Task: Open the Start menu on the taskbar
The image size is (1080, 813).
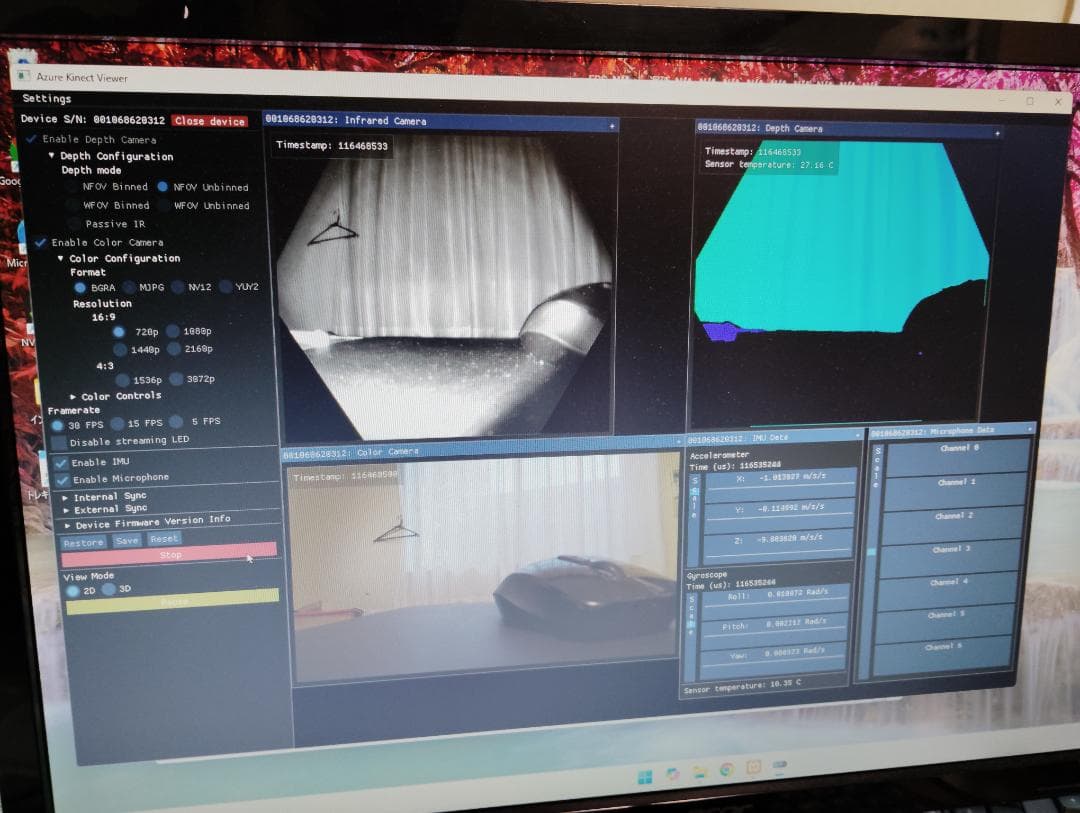Action: point(645,773)
